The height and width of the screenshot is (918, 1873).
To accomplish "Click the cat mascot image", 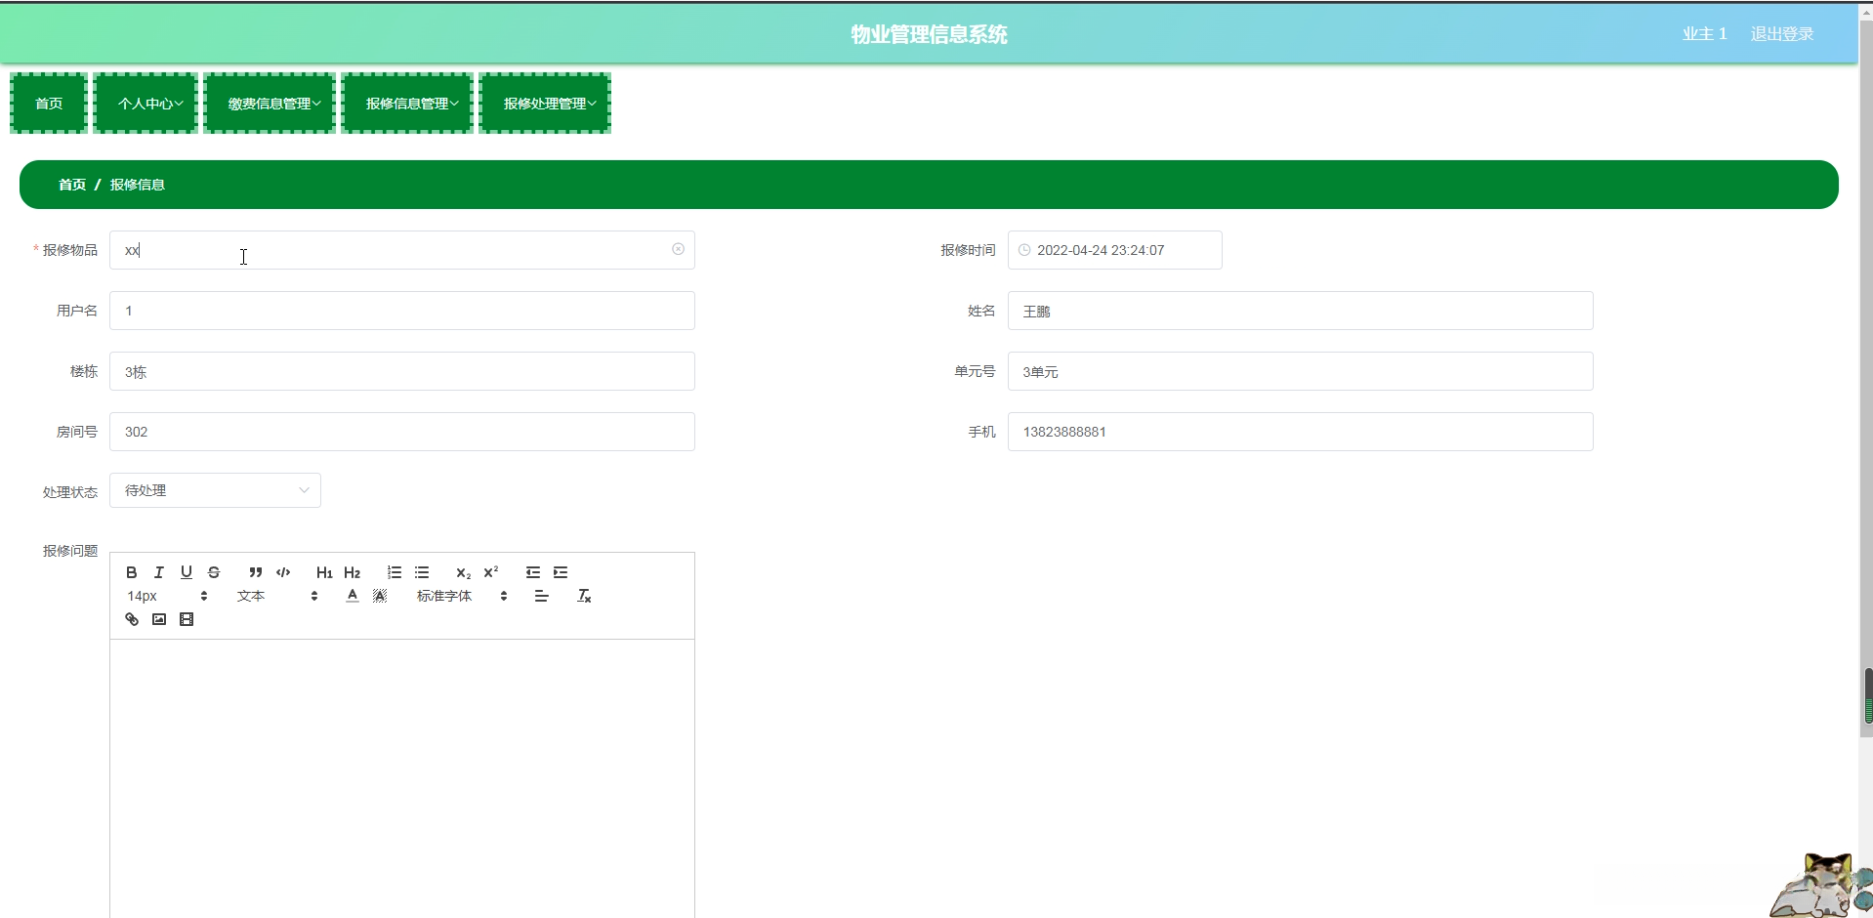I will 1820,884.
